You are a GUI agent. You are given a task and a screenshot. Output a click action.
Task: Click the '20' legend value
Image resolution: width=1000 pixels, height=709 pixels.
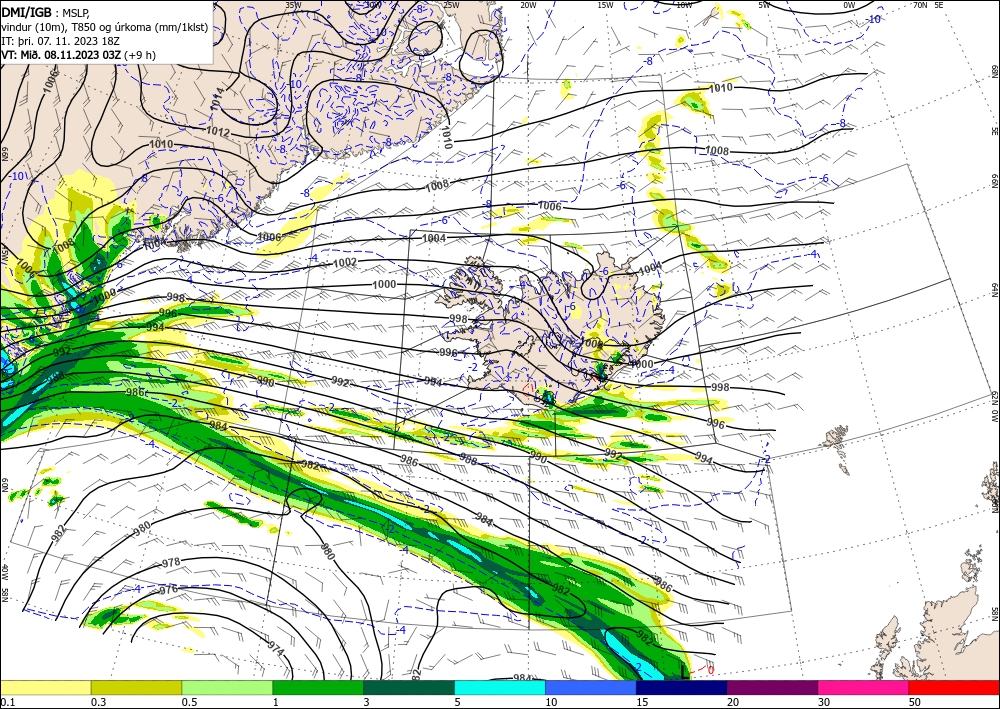[733, 702]
